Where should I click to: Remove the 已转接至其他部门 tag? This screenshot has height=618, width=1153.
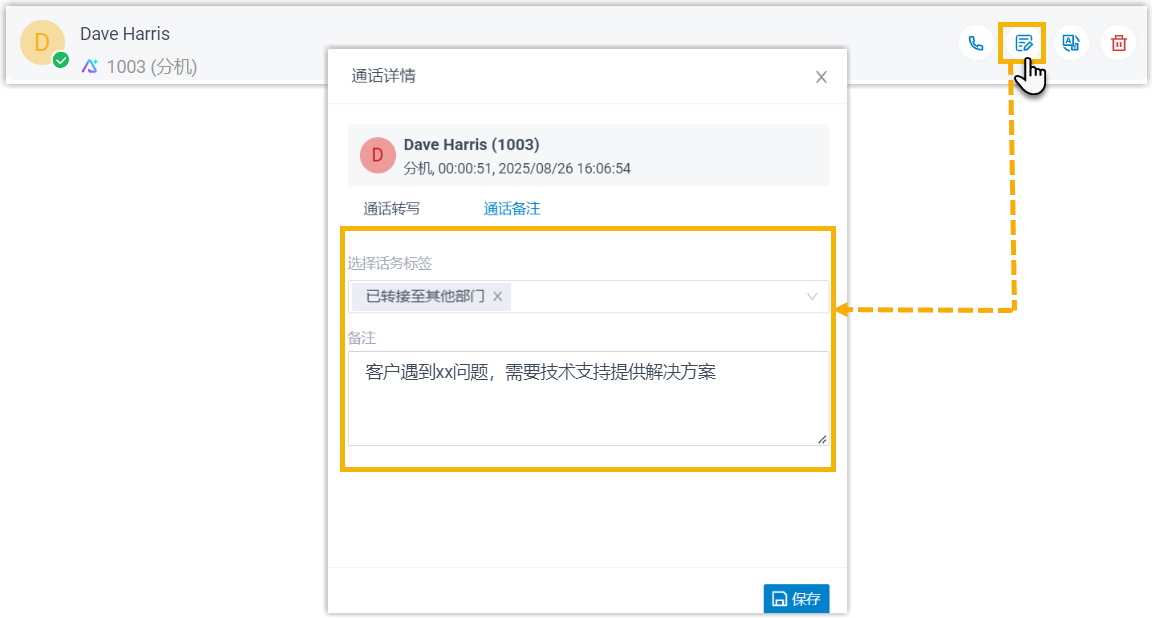pyautogui.click(x=497, y=297)
